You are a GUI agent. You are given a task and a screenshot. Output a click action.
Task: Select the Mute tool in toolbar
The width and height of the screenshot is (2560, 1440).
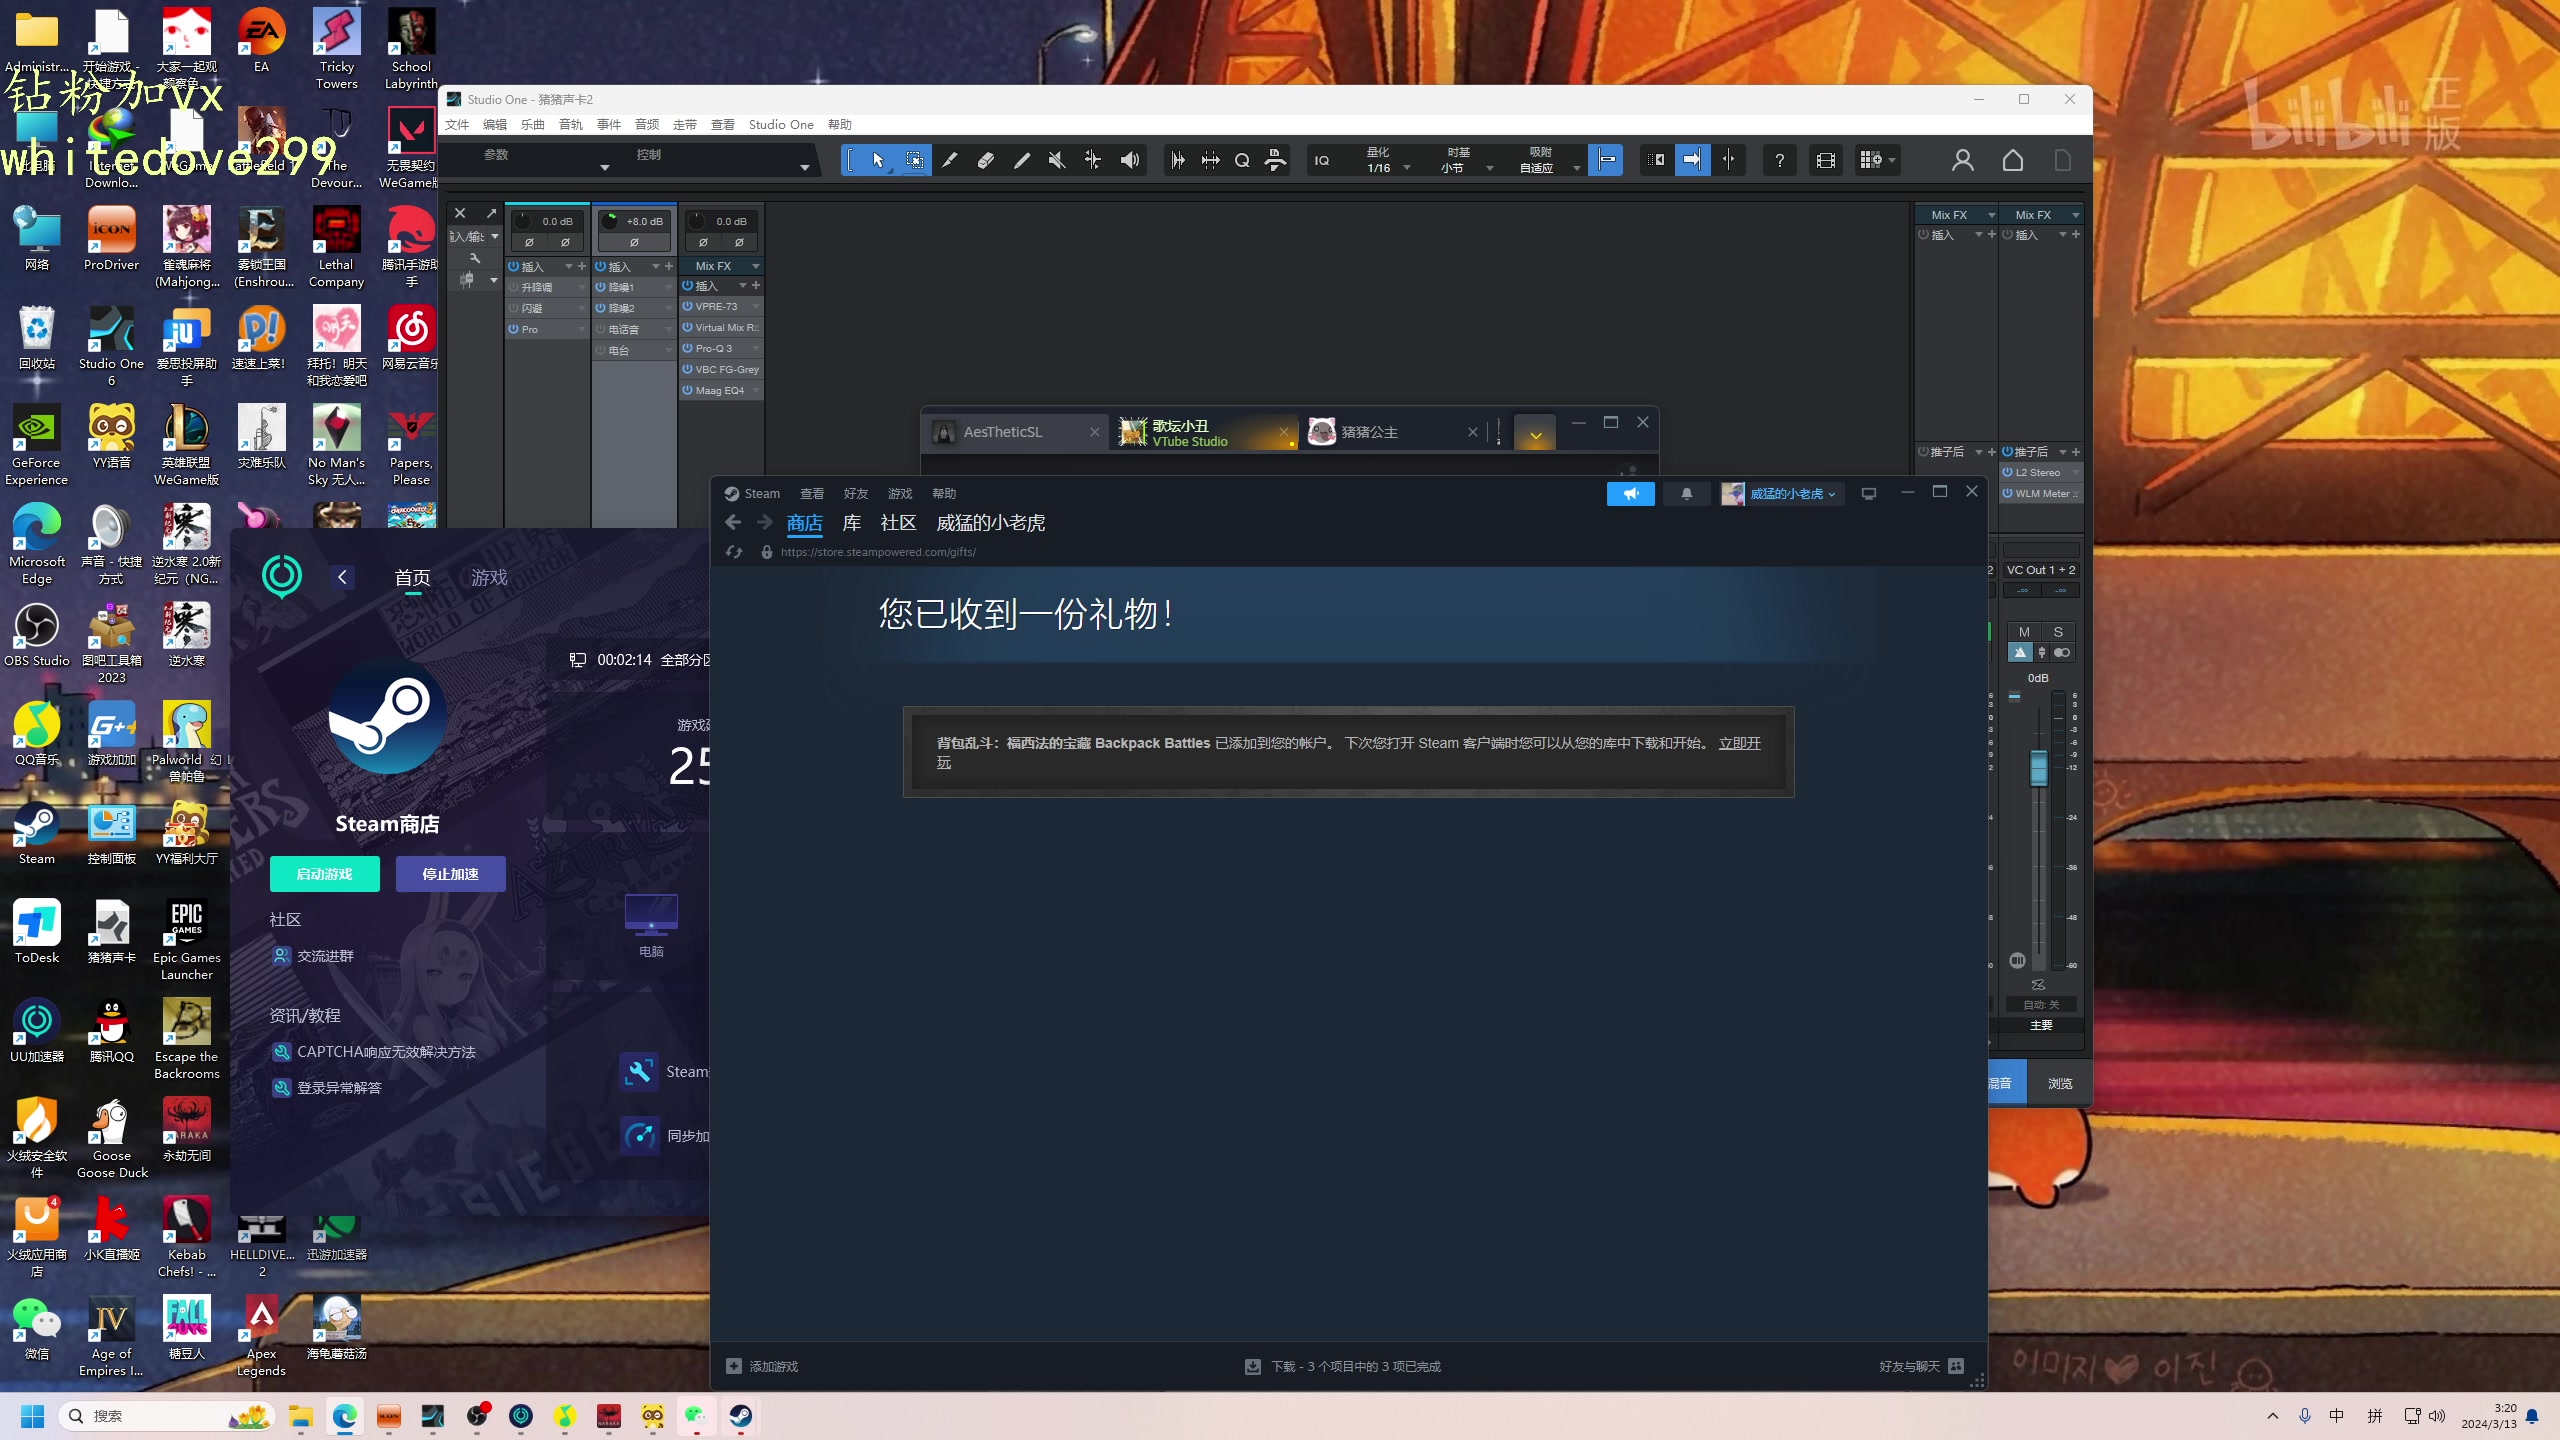point(1057,160)
